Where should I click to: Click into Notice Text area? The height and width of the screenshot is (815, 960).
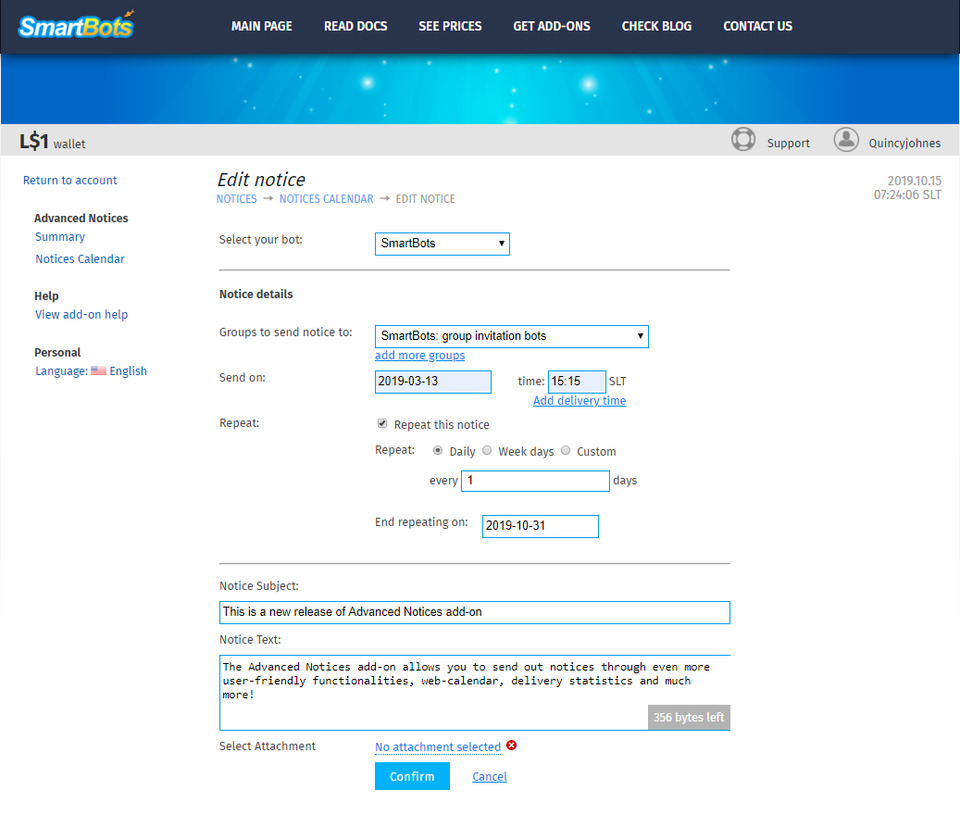tap(474, 693)
